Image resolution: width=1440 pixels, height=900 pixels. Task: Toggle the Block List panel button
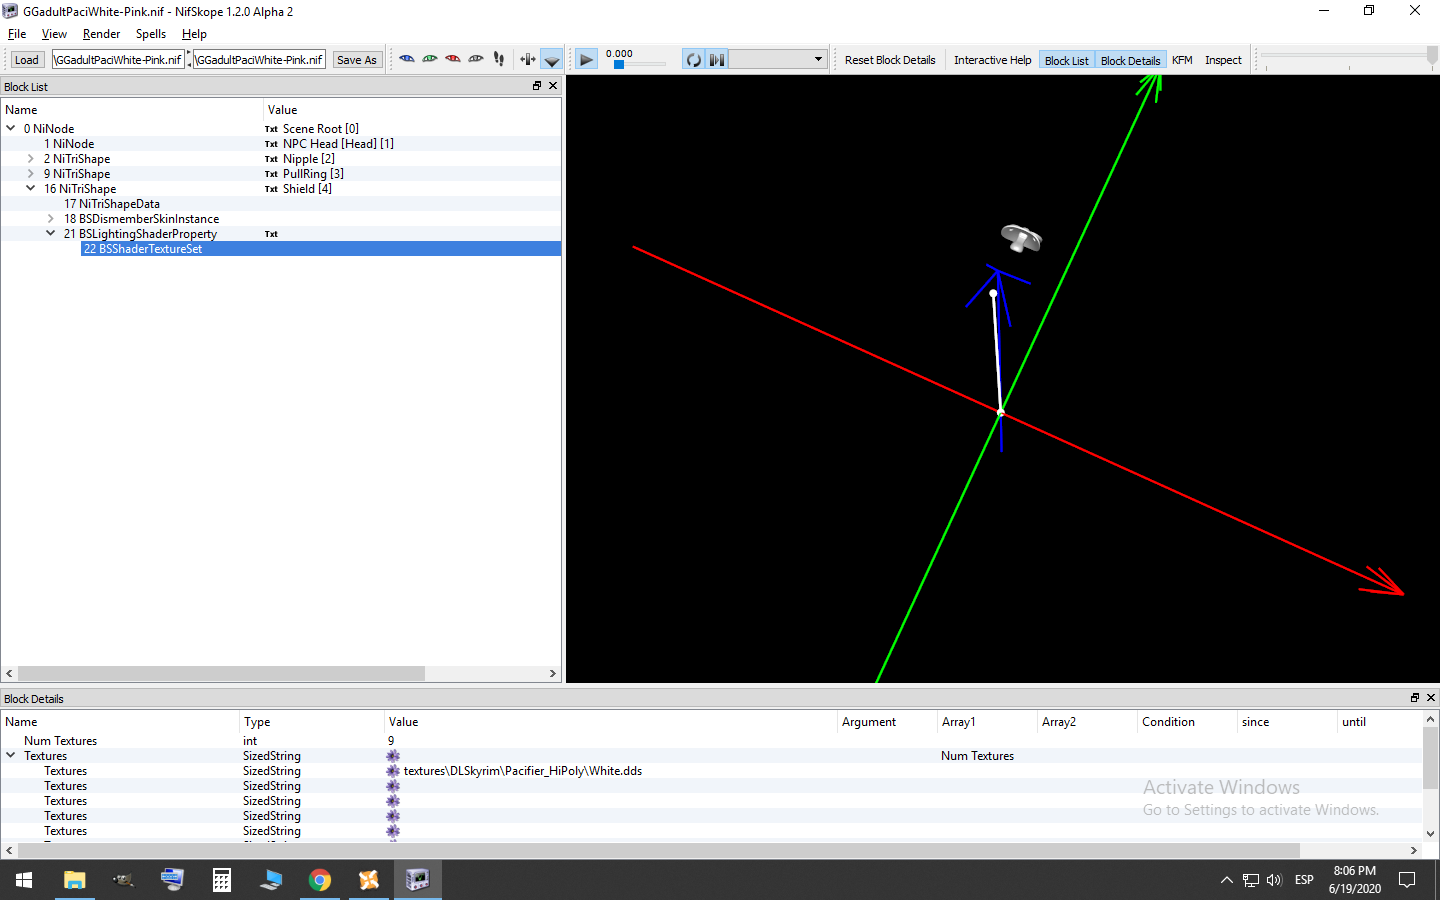[x=1067, y=60]
